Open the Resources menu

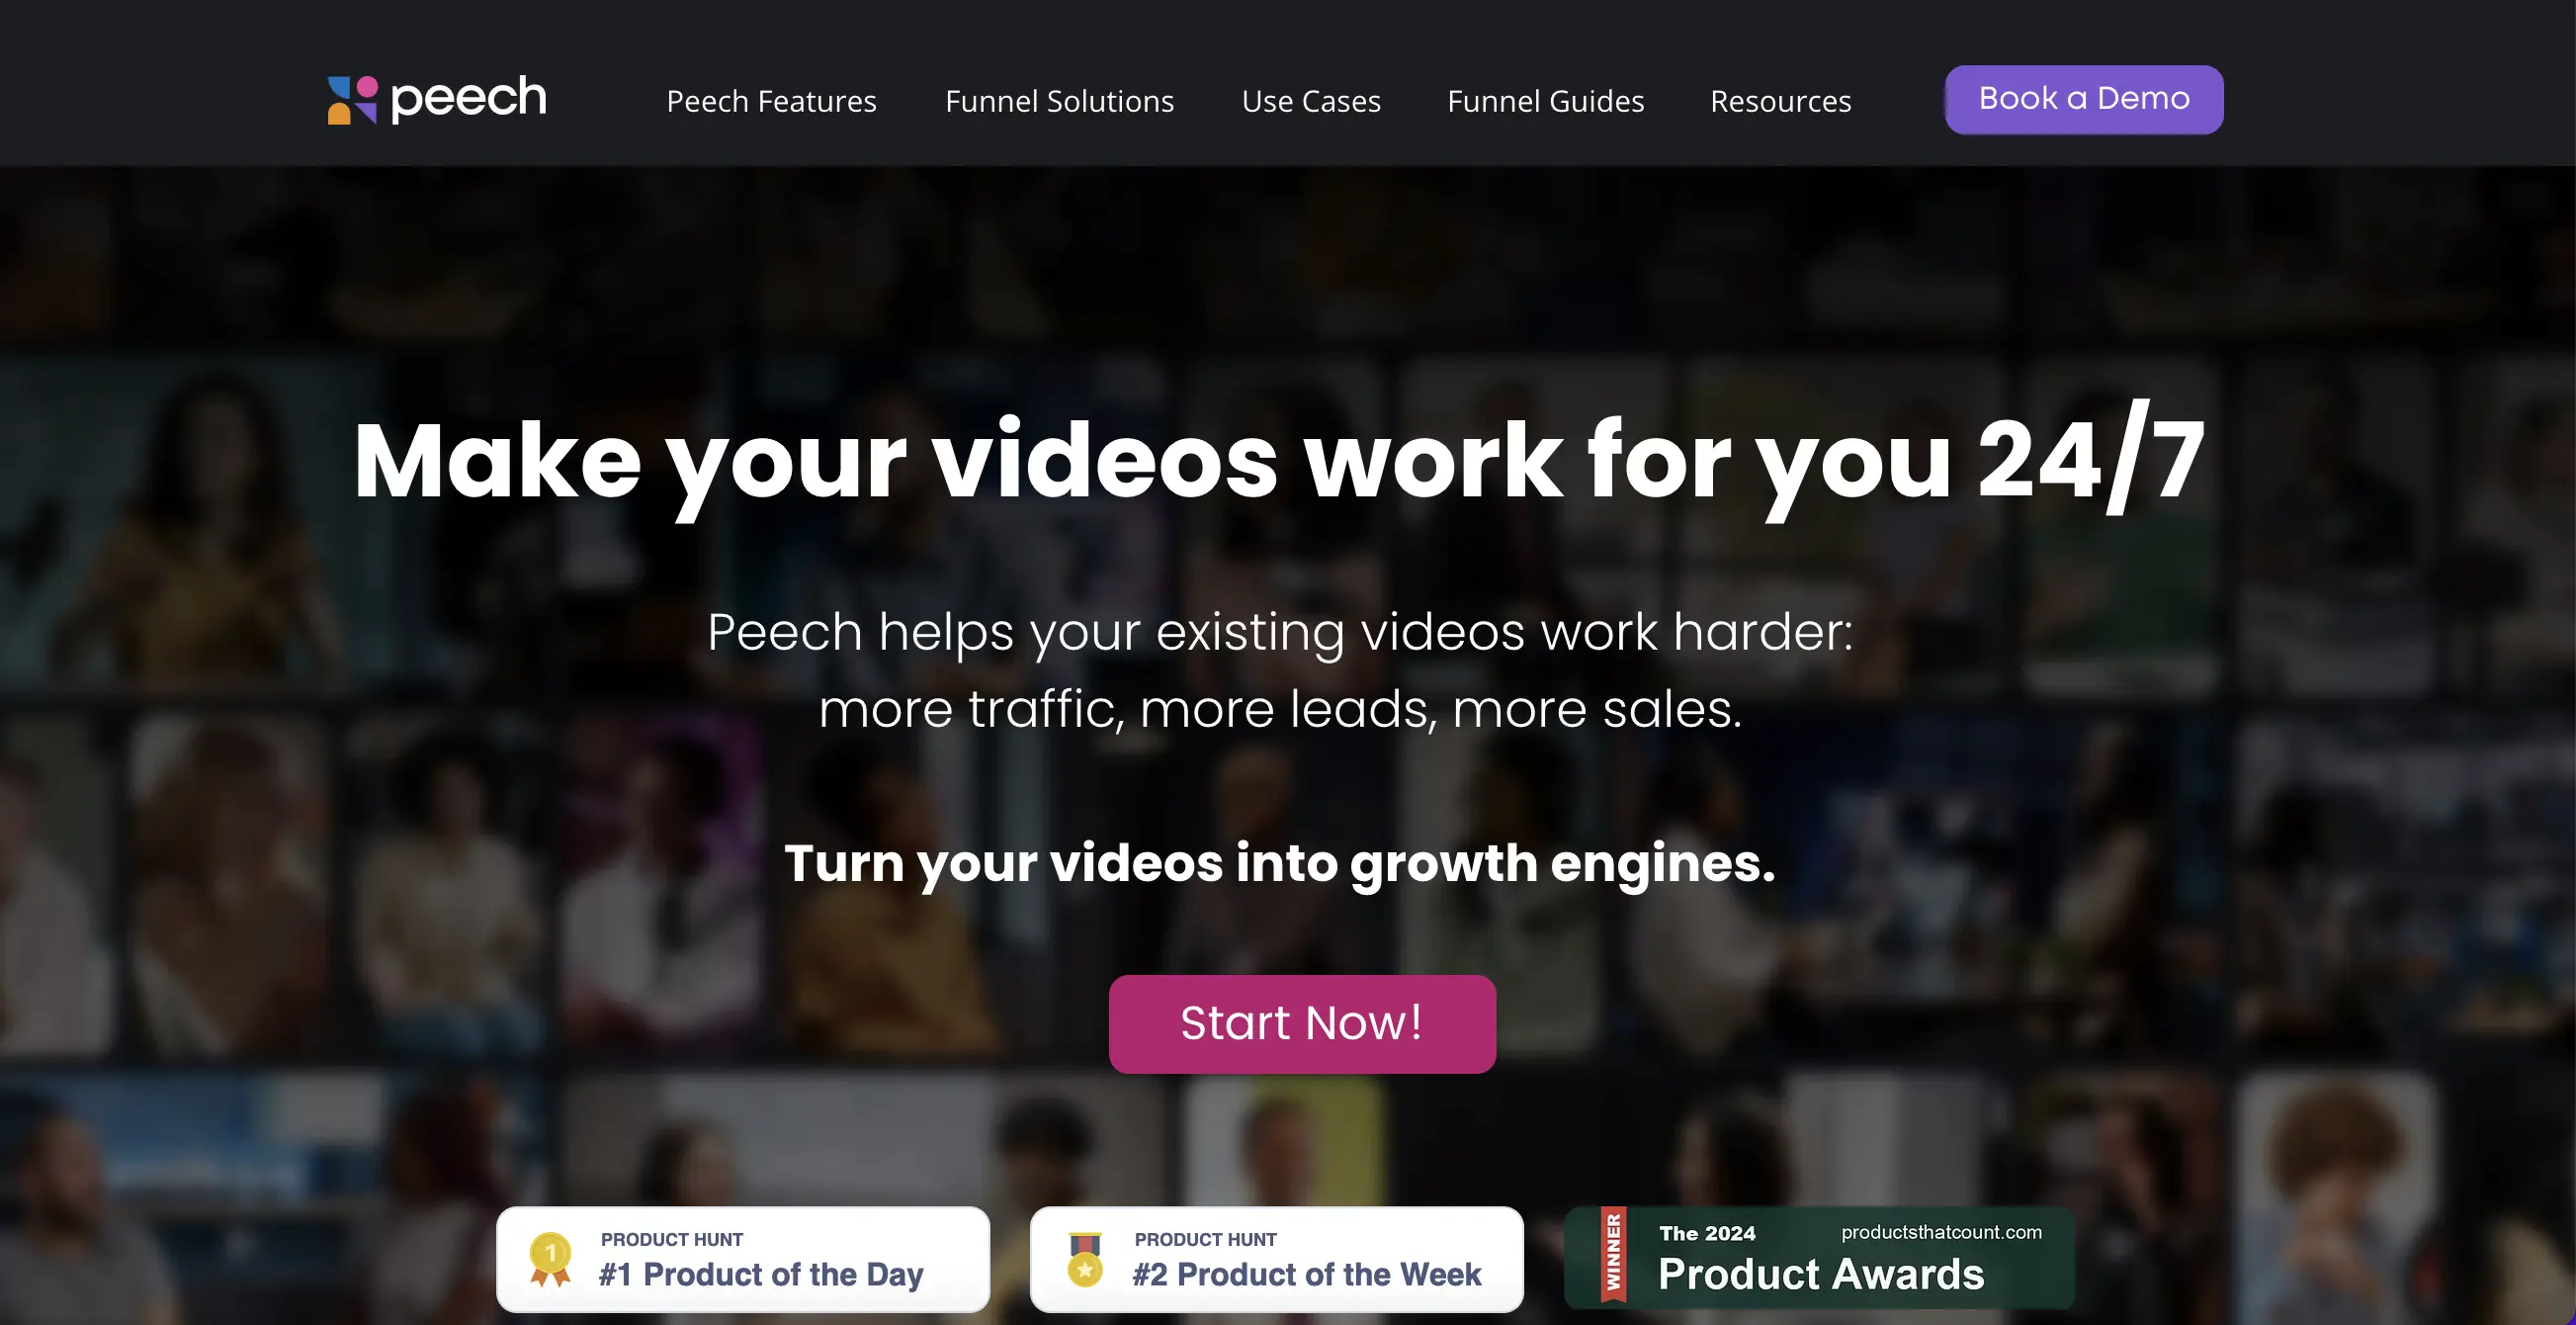pyautogui.click(x=1780, y=101)
